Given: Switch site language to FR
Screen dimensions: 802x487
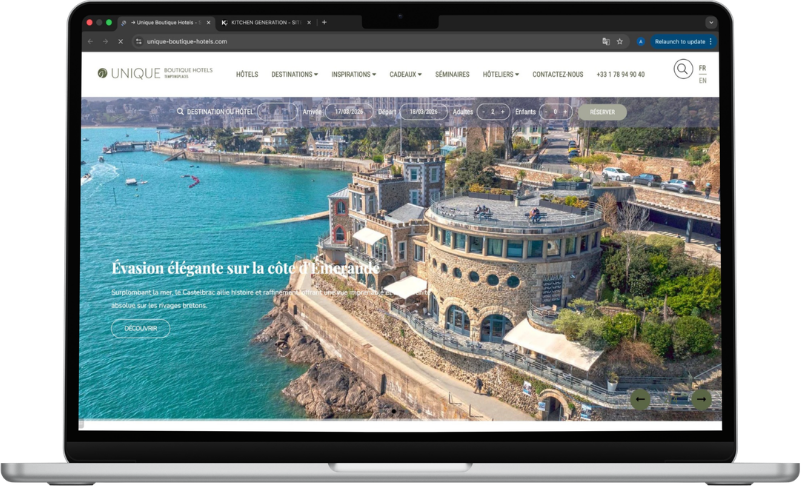Looking at the screenshot, I should [702, 68].
